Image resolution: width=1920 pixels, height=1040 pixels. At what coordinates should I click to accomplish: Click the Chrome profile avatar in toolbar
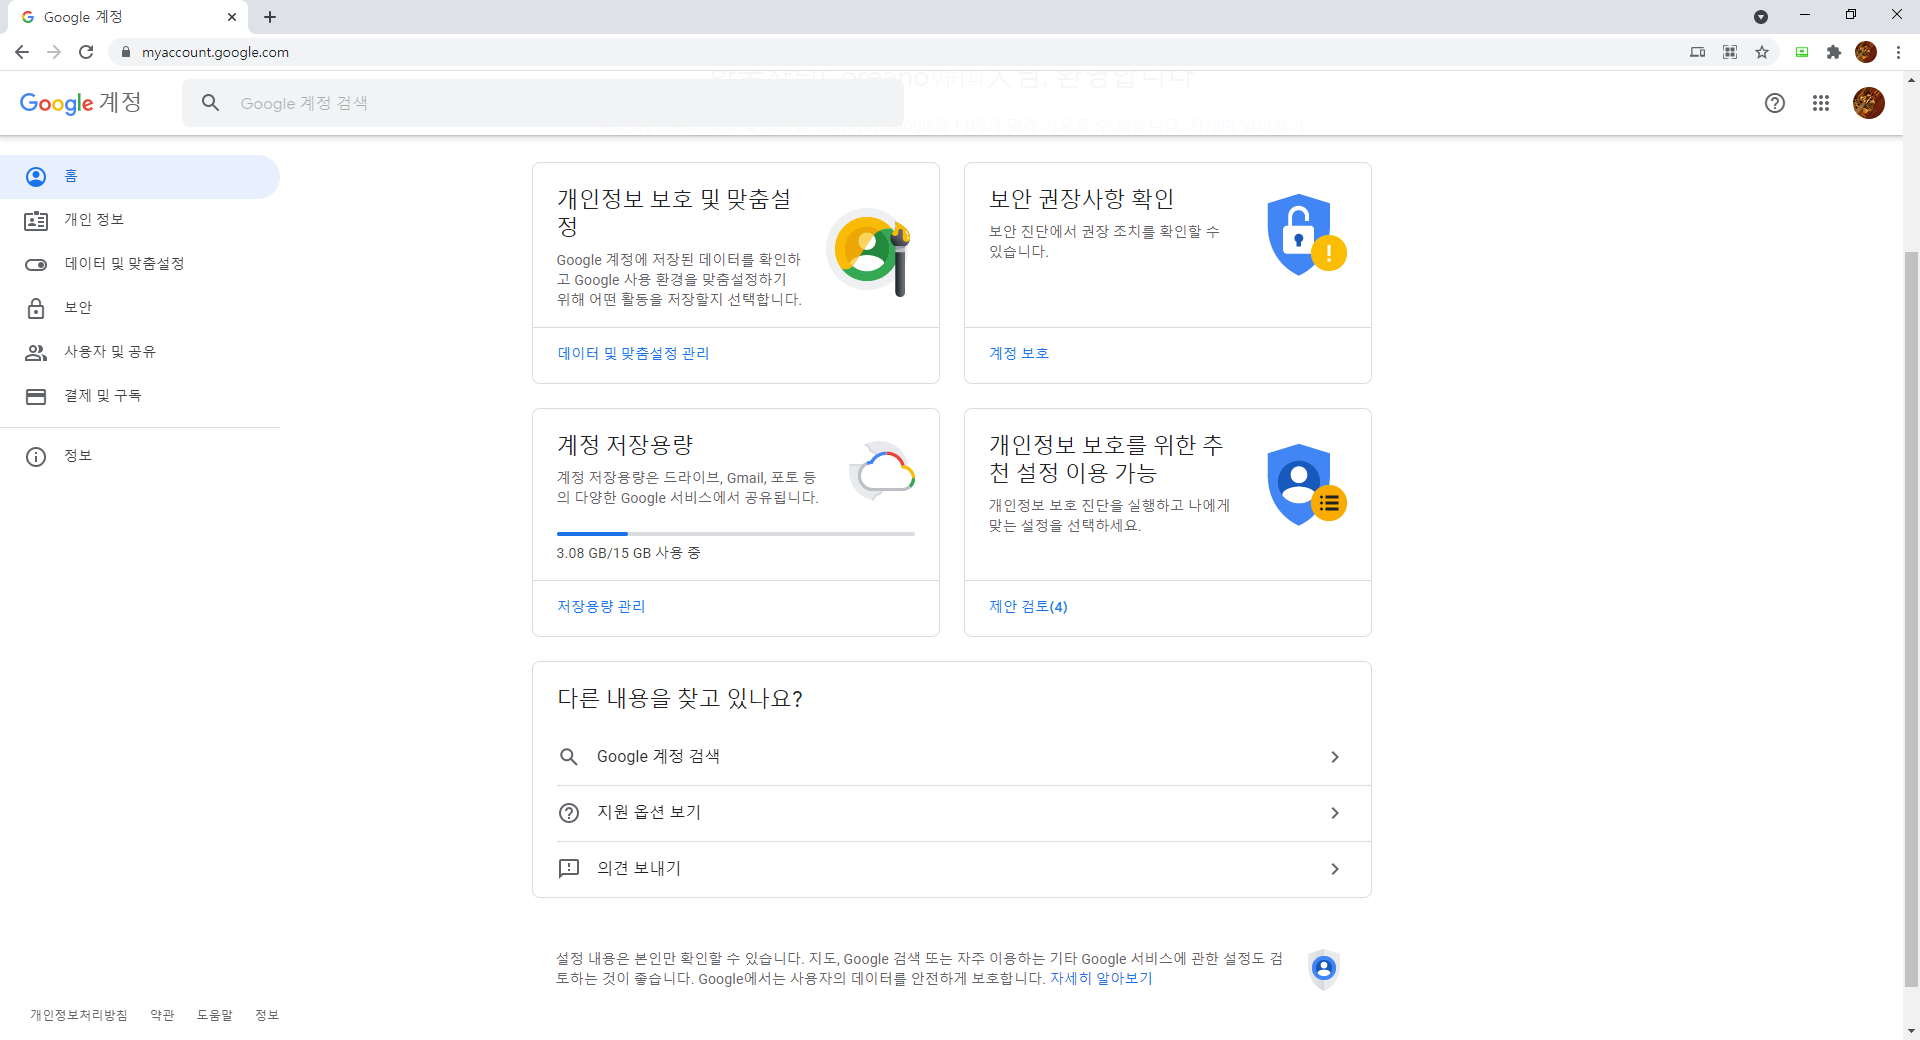[x=1866, y=52]
